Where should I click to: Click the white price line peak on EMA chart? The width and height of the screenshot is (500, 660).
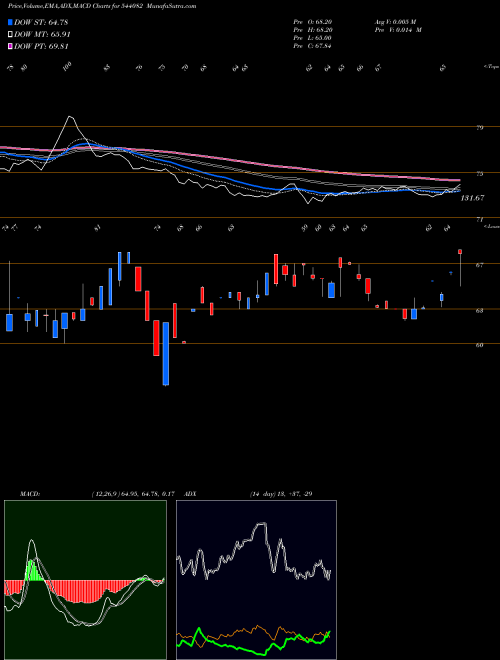[71, 118]
